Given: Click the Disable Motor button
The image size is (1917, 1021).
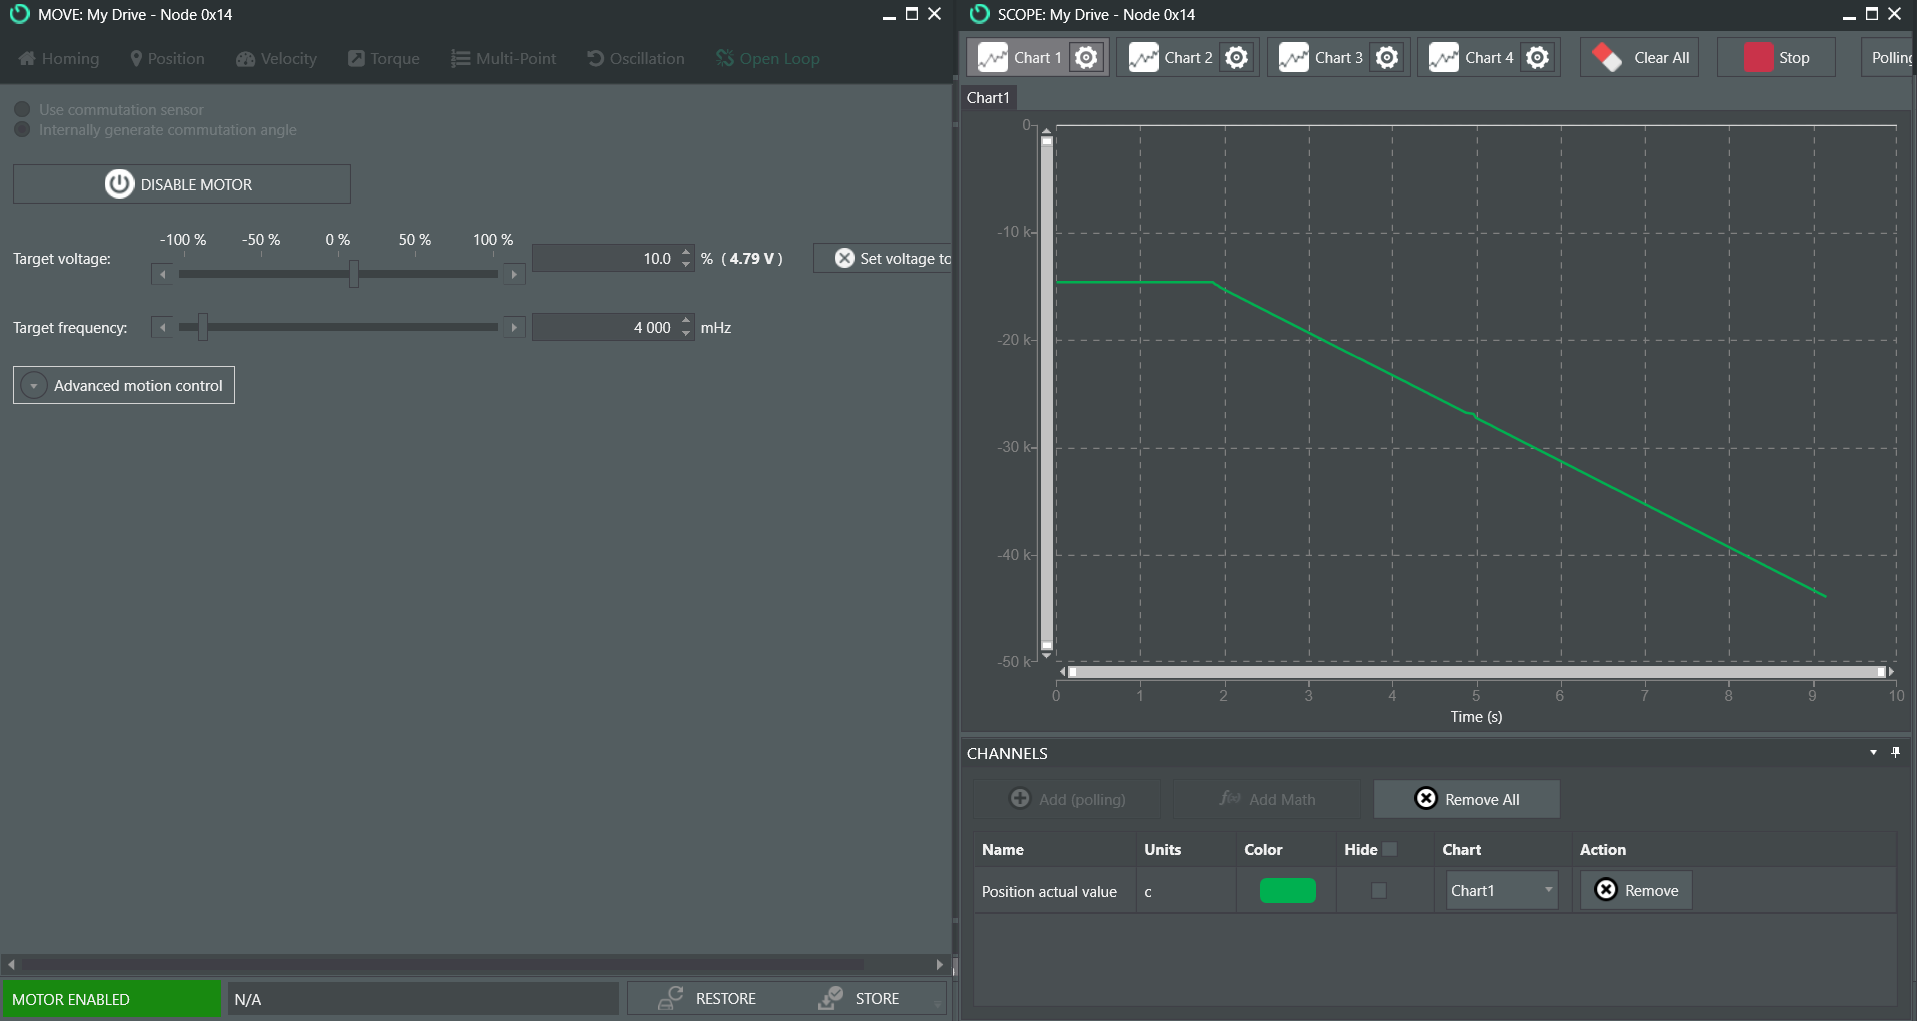Looking at the screenshot, I should click(x=181, y=184).
